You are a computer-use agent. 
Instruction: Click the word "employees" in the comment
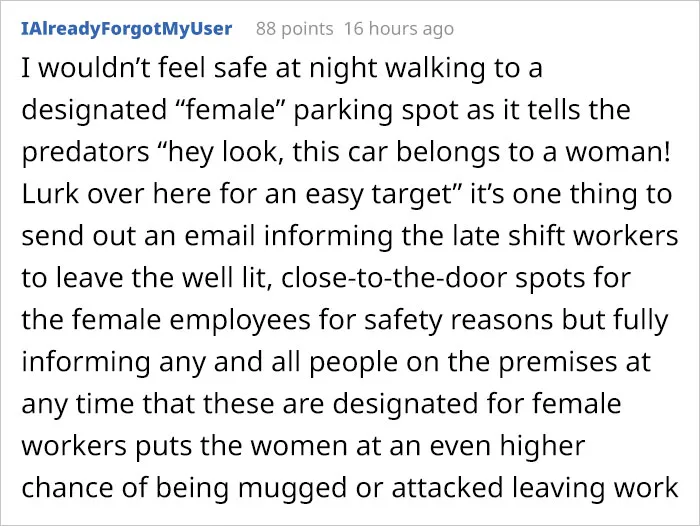(x=240, y=320)
